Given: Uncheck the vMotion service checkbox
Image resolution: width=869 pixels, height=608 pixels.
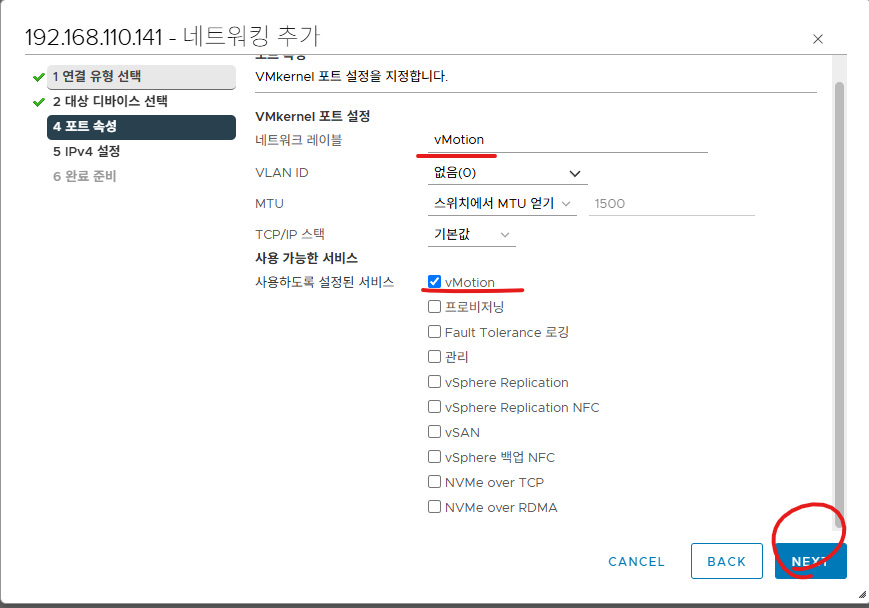Looking at the screenshot, I should (434, 282).
